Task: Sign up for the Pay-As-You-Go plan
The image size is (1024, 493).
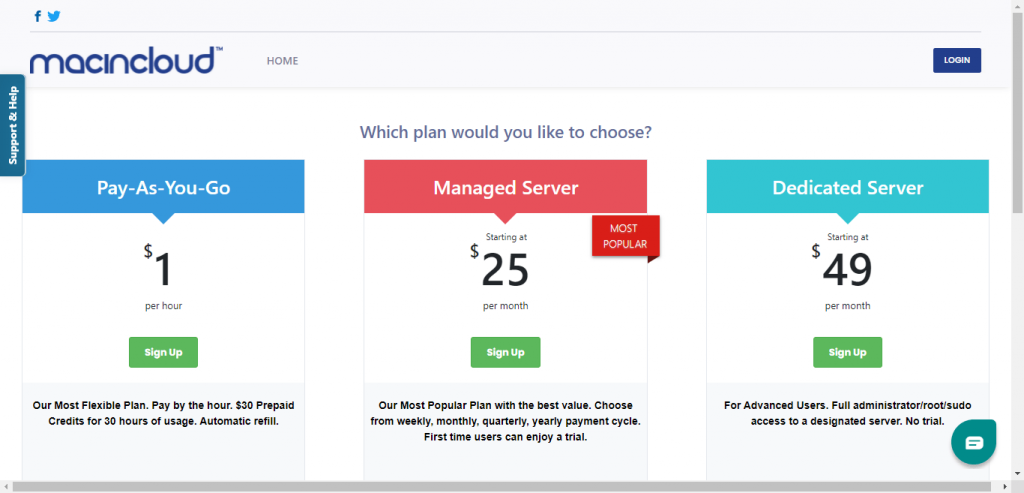Action: [x=163, y=353]
